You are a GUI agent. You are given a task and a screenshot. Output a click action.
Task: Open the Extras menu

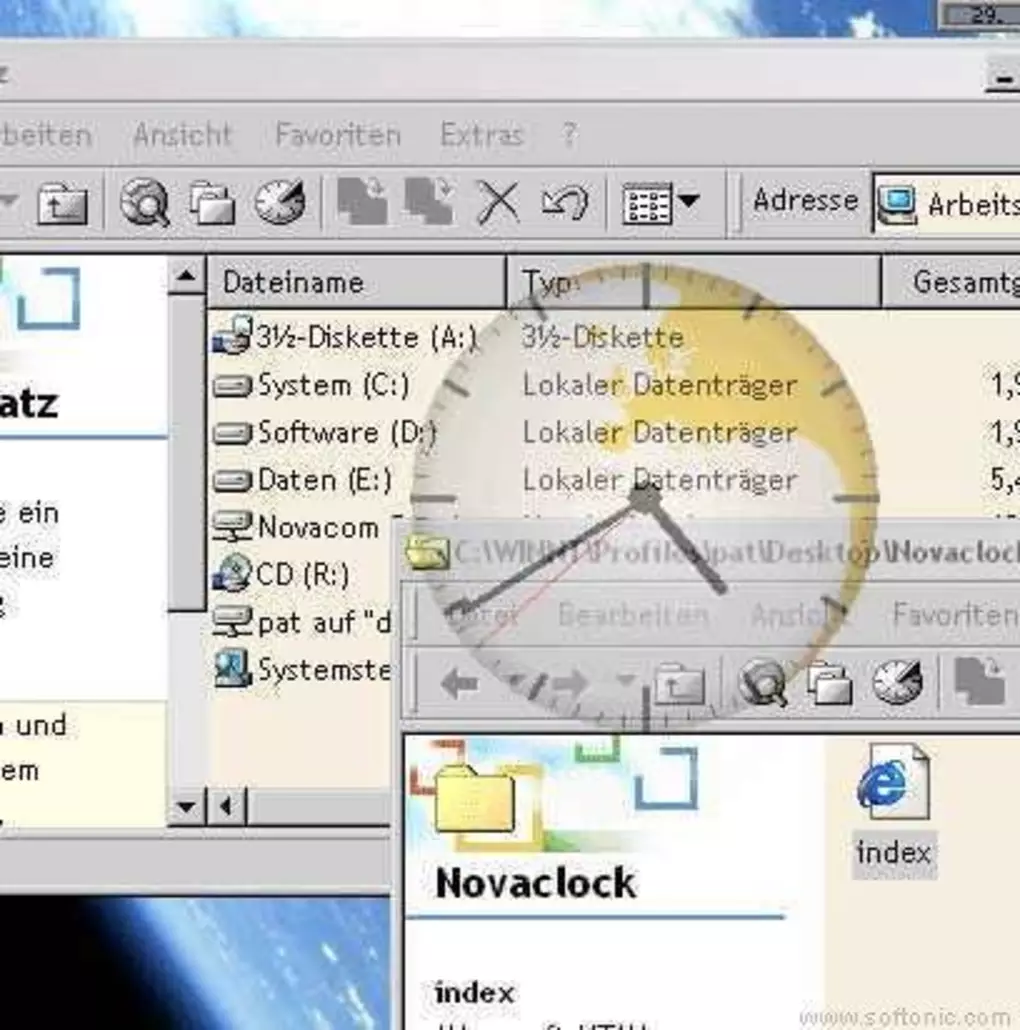[x=481, y=134]
